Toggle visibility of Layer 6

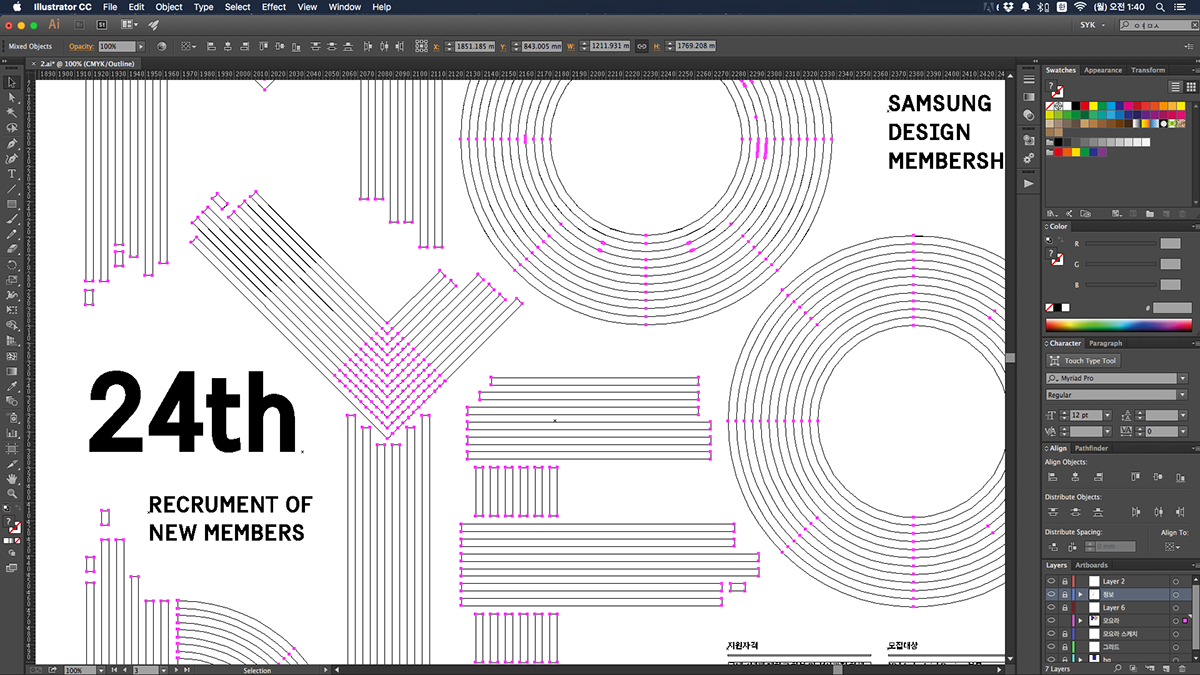pyautogui.click(x=1051, y=607)
